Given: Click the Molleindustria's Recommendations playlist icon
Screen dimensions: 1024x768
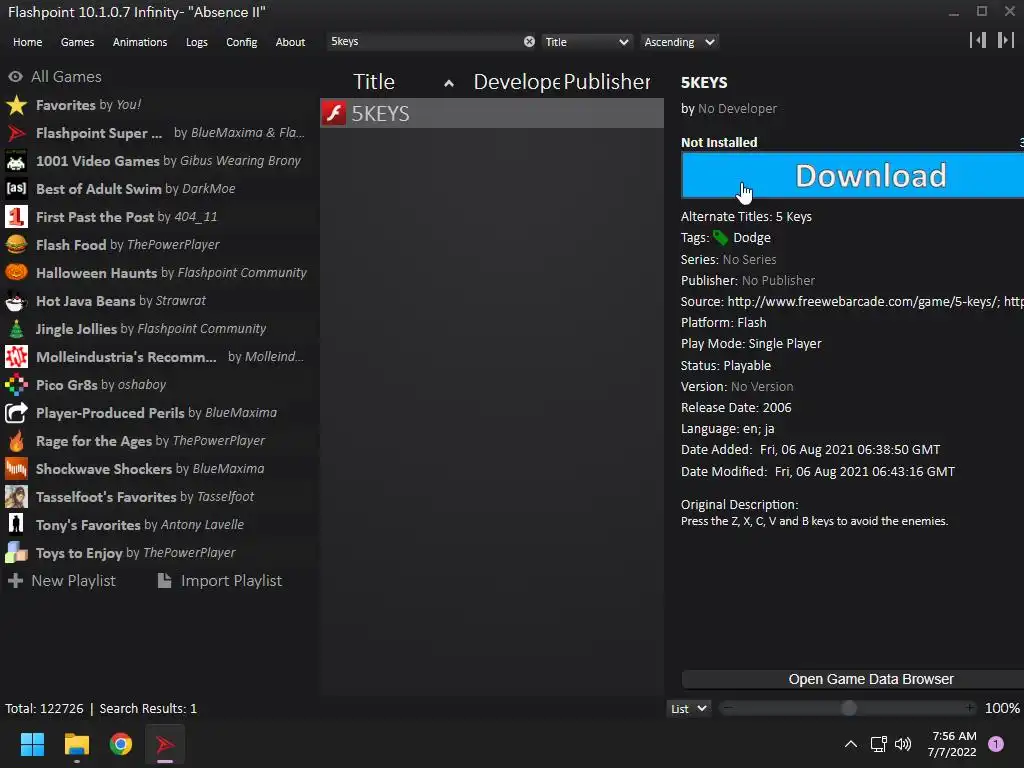Looking at the screenshot, I should click(x=16, y=357).
